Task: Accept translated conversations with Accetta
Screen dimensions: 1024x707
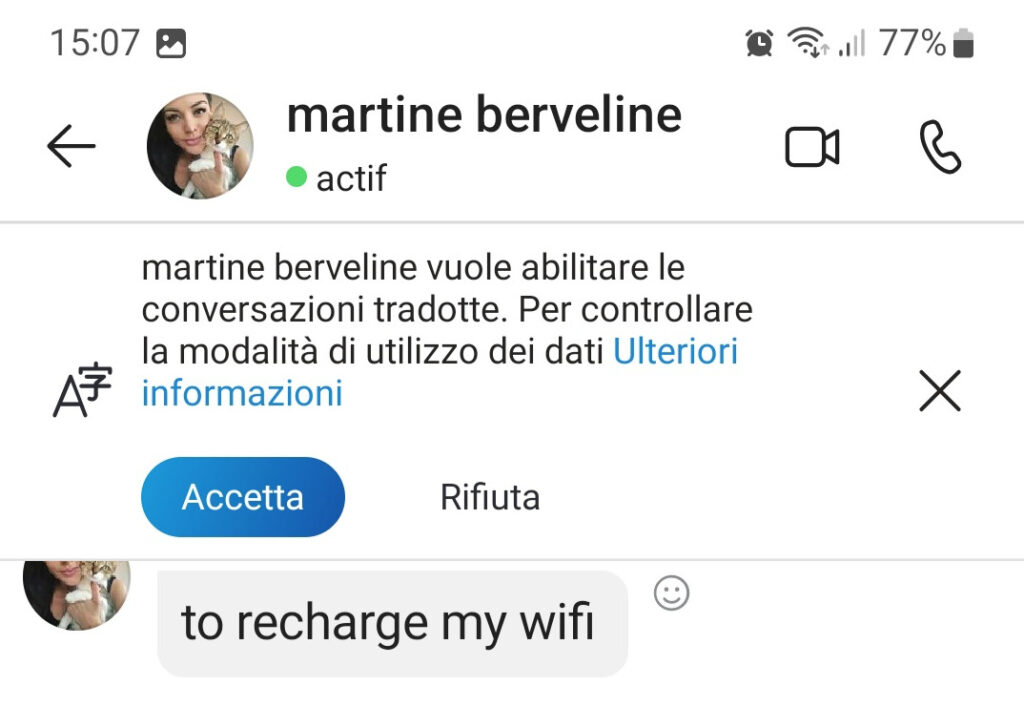Action: click(x=243, y=497)
